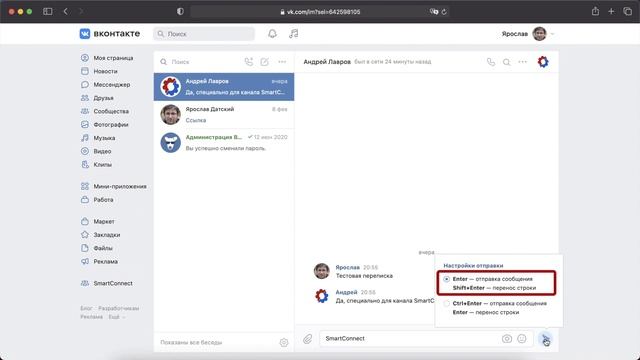Click the VKontakte logo
Screen dimensions: 640x360
click(x=110, y=33)
